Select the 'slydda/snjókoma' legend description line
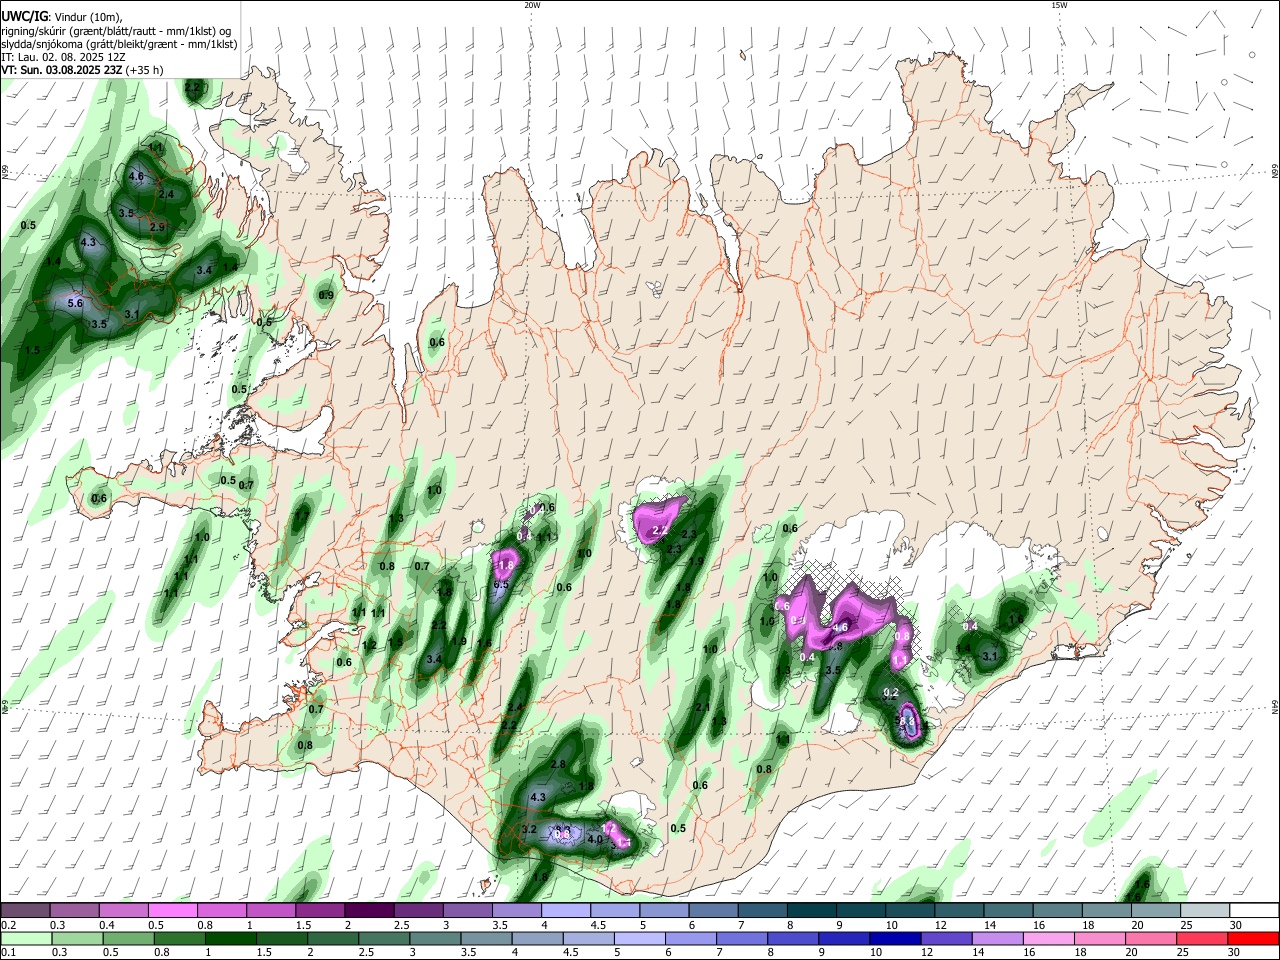The image size is (1280, 960). [x=119, y=44]
